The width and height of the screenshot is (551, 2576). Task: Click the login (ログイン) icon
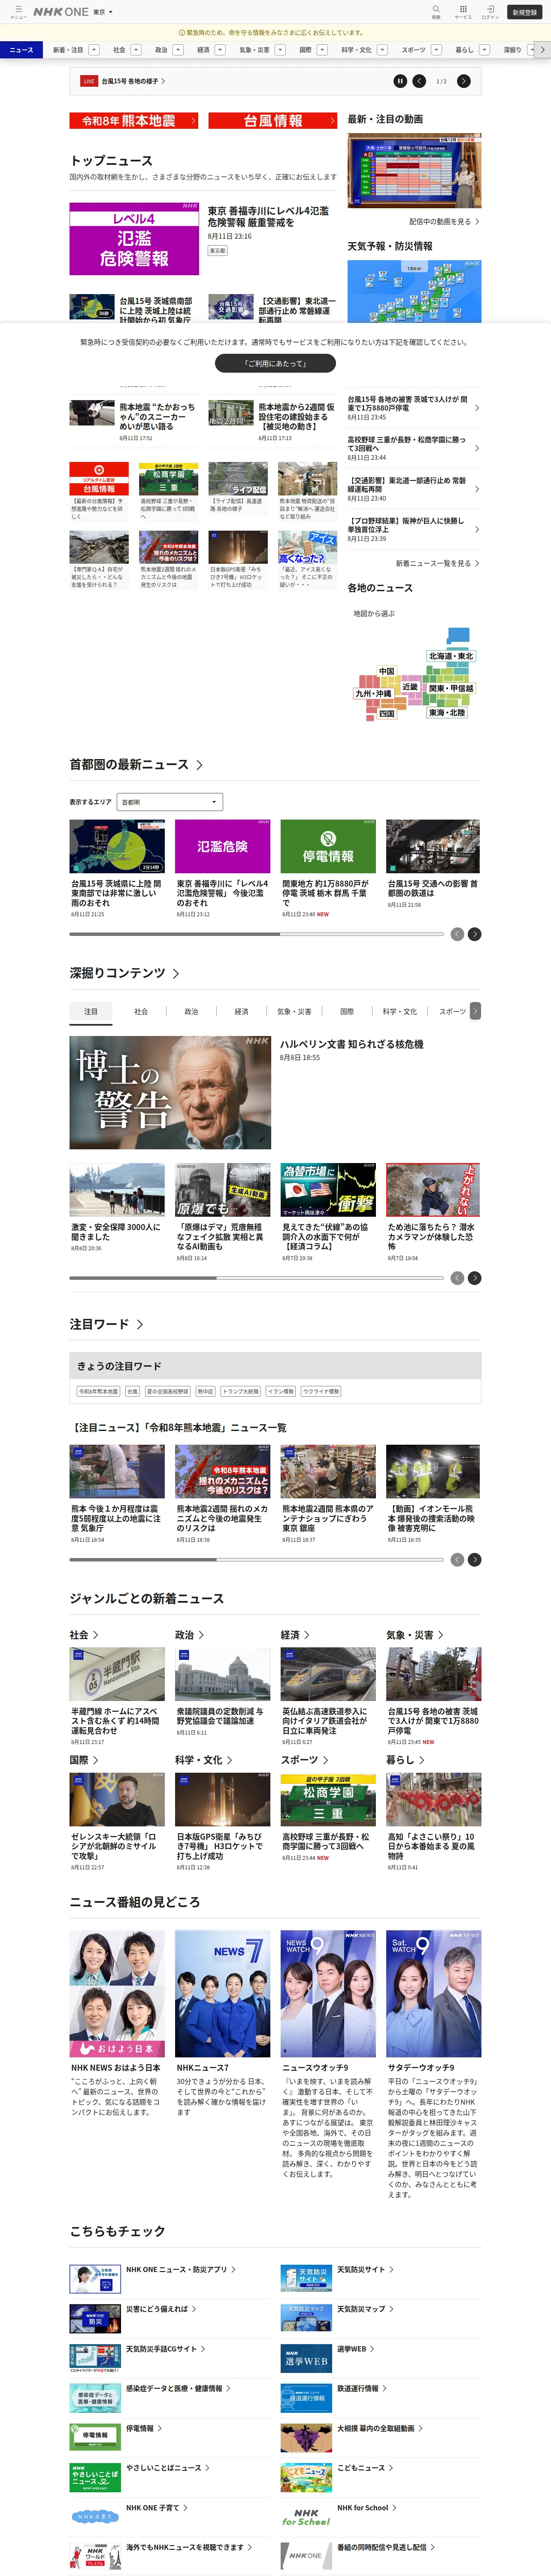[490, 11]
